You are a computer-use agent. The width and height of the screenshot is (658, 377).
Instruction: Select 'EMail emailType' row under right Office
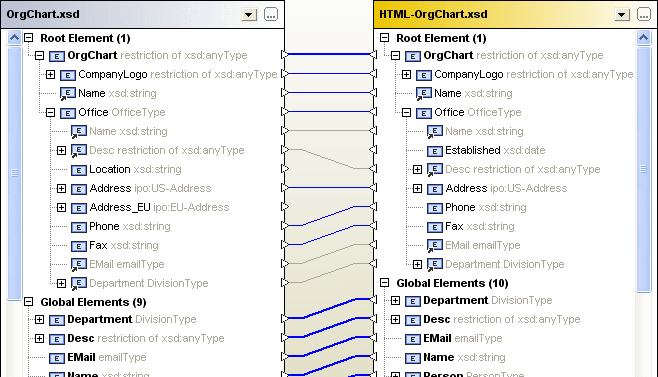click(483, 245)
